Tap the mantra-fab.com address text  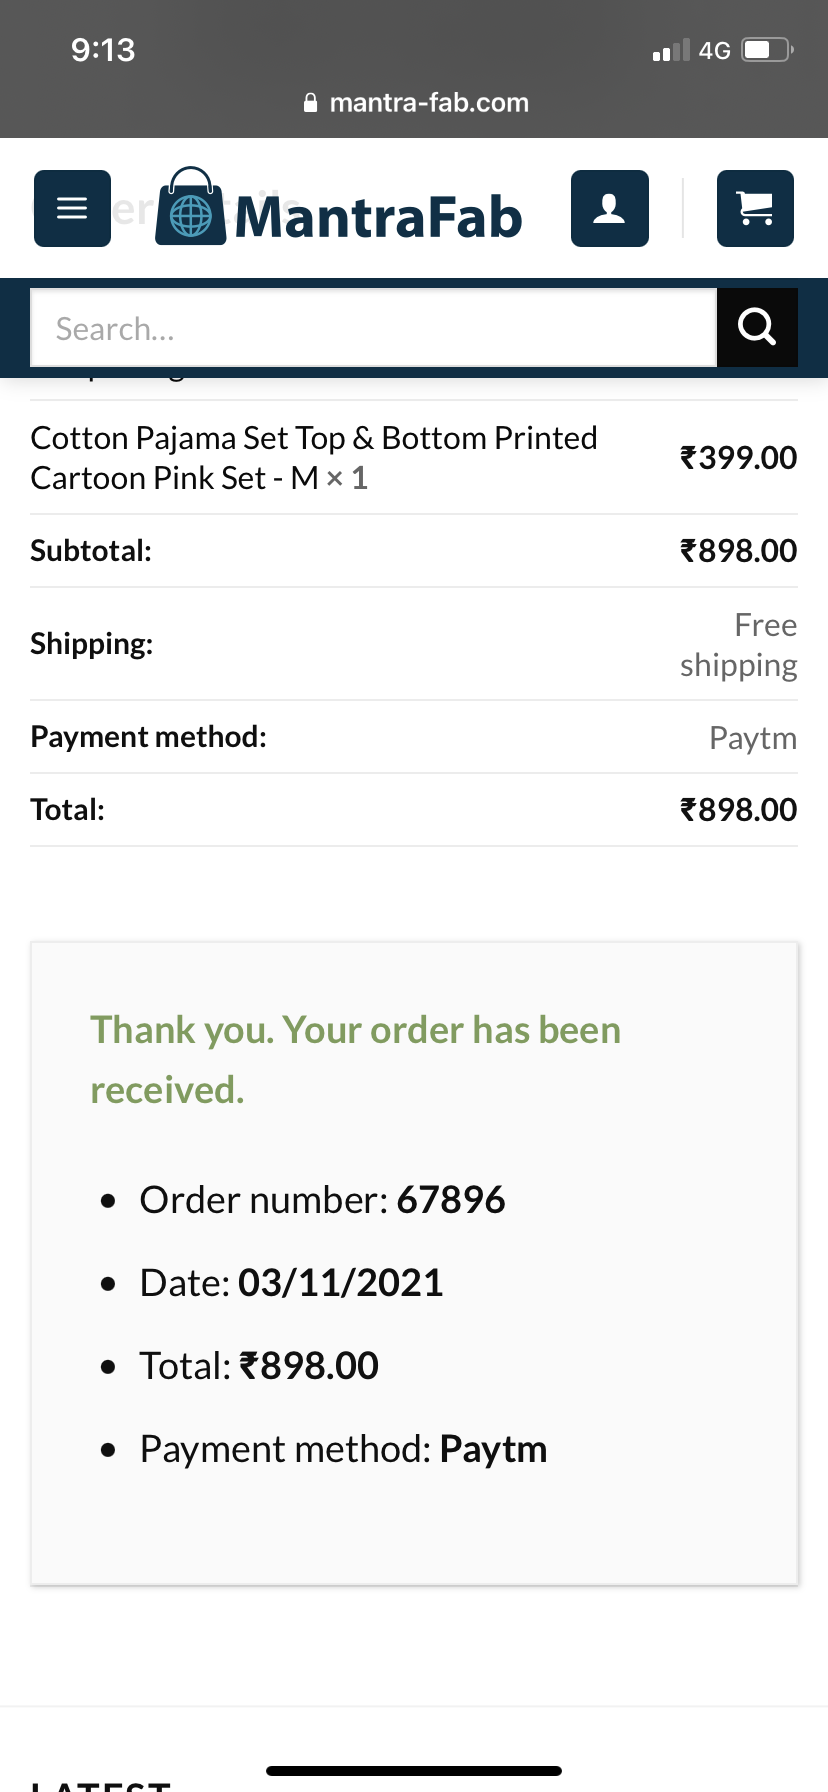tap(429, 103)
